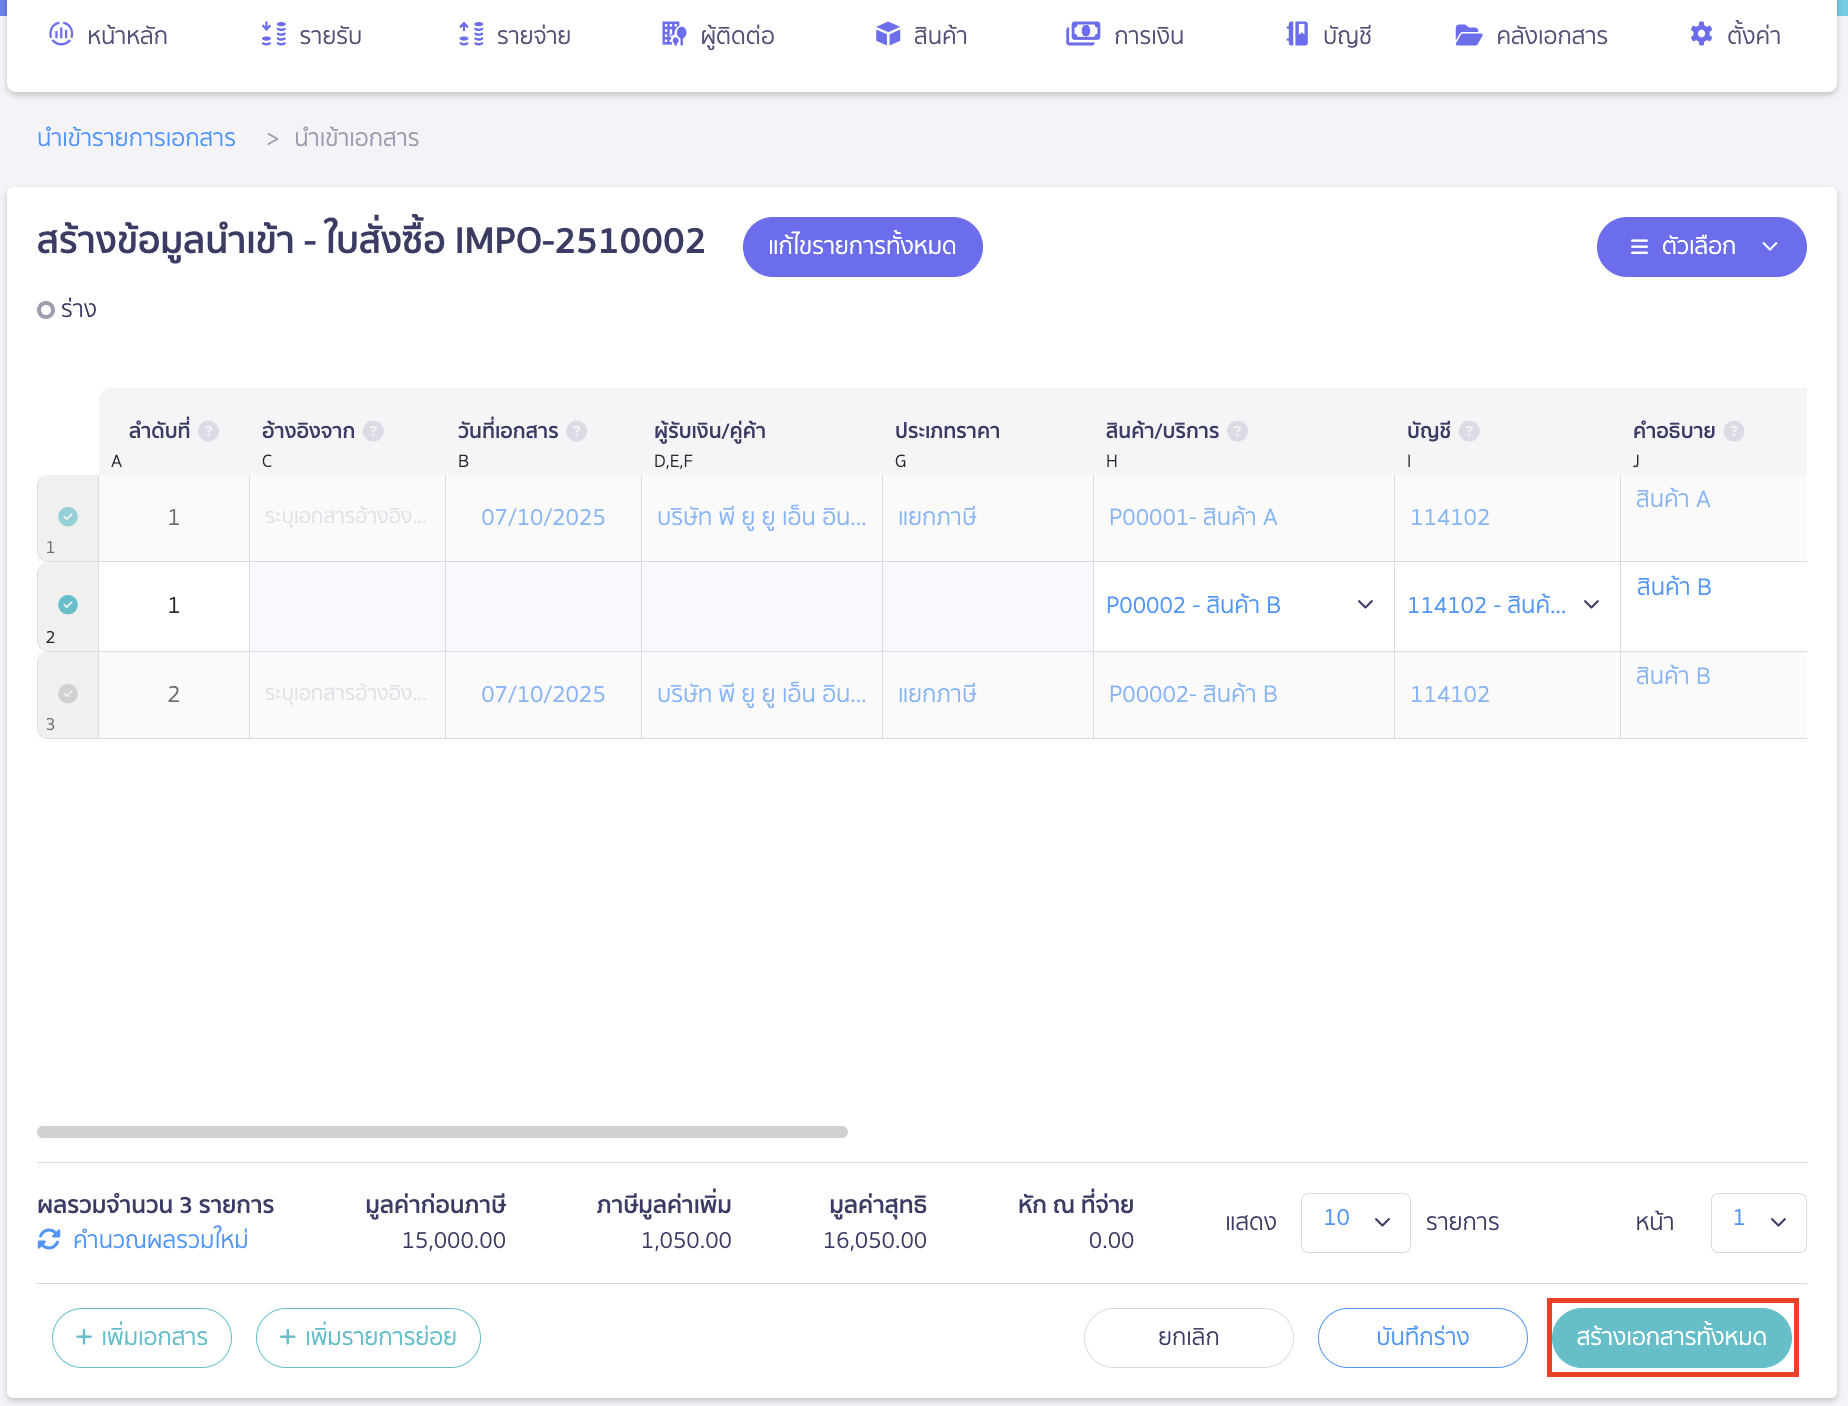1848x1406 pixels.
Task: Expand the P00002 - สินค้า B product dropdown
Action: pyautogui.click(x=1364, y=605)
